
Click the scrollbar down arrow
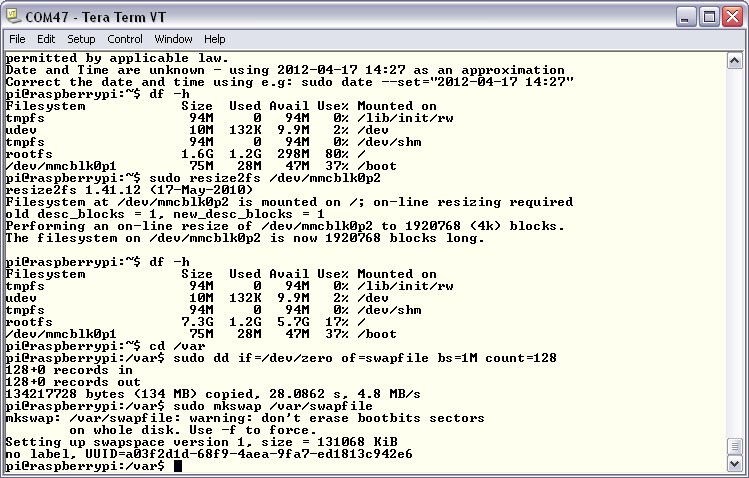coord(734,463)
